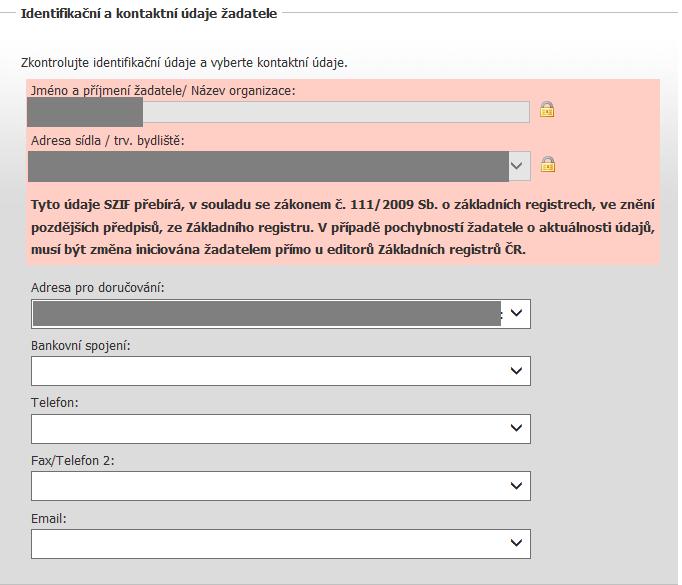Screen dimensions: 682x585
Task: Expand the Email dropdown
Action: coord(281,543)
